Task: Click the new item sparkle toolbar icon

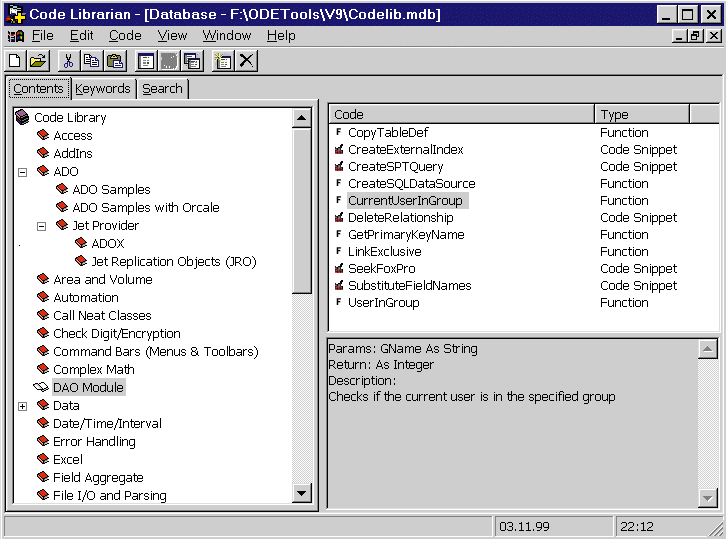Action: (x=223, y=61)
